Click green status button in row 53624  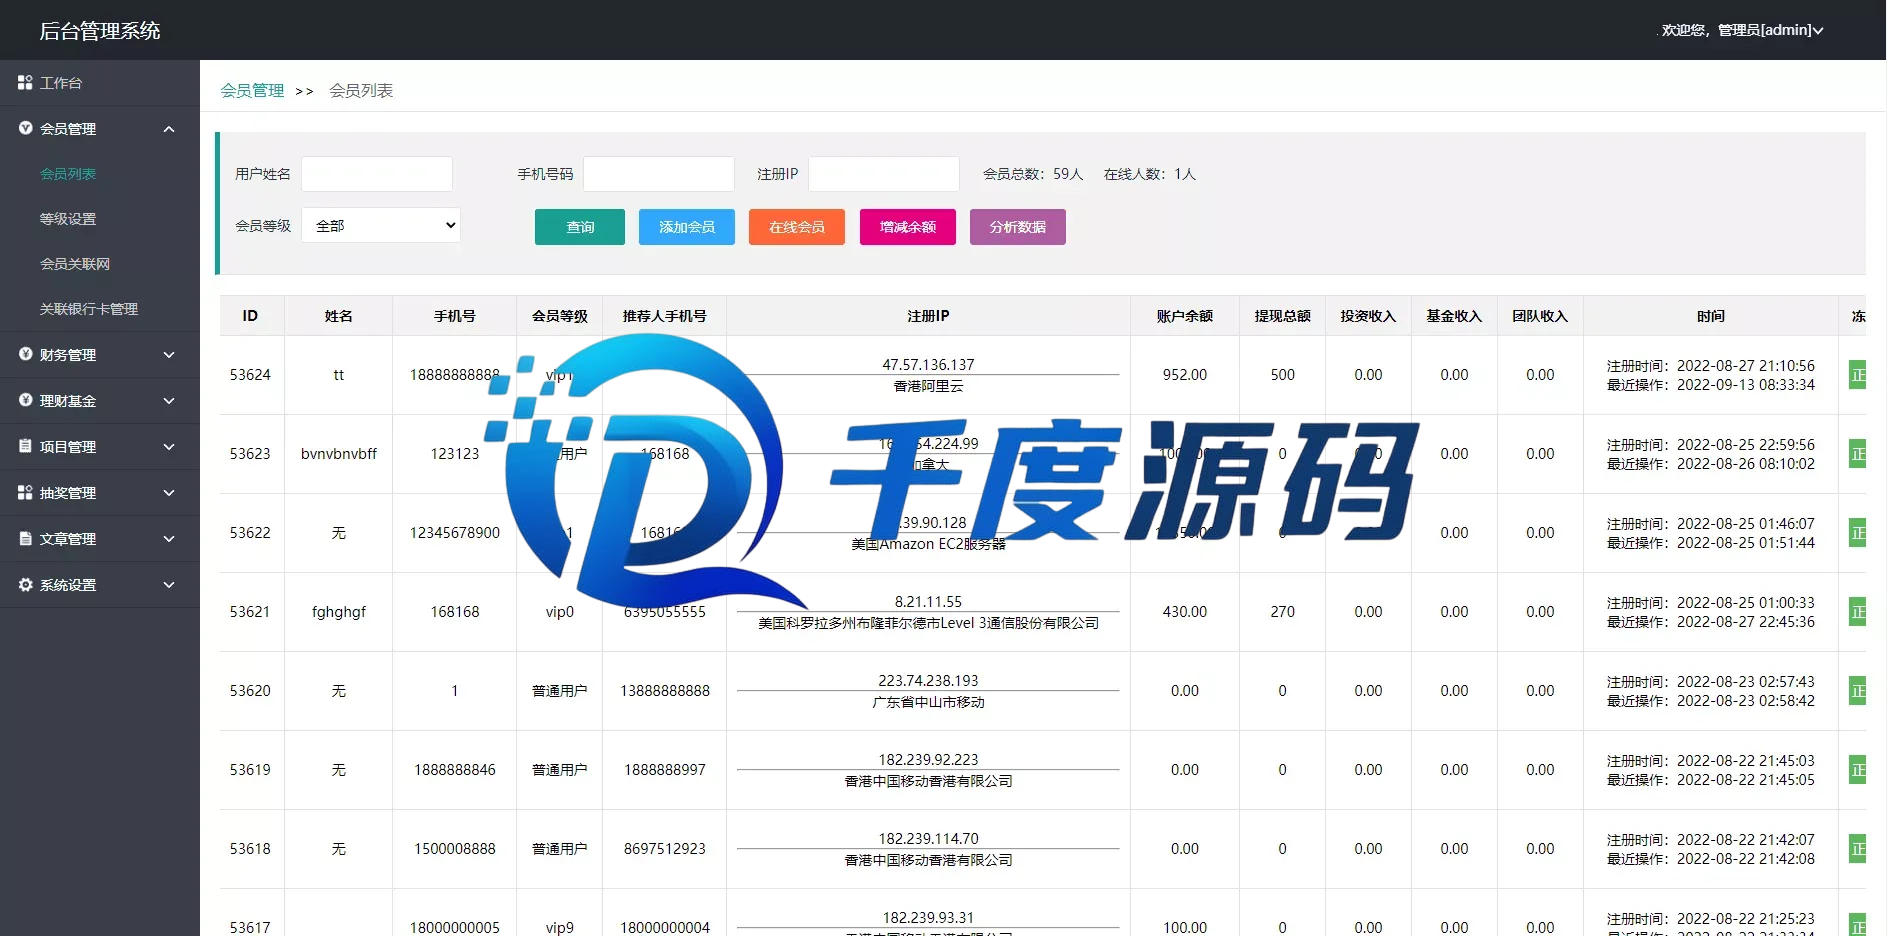click(x=1858, y=375)
